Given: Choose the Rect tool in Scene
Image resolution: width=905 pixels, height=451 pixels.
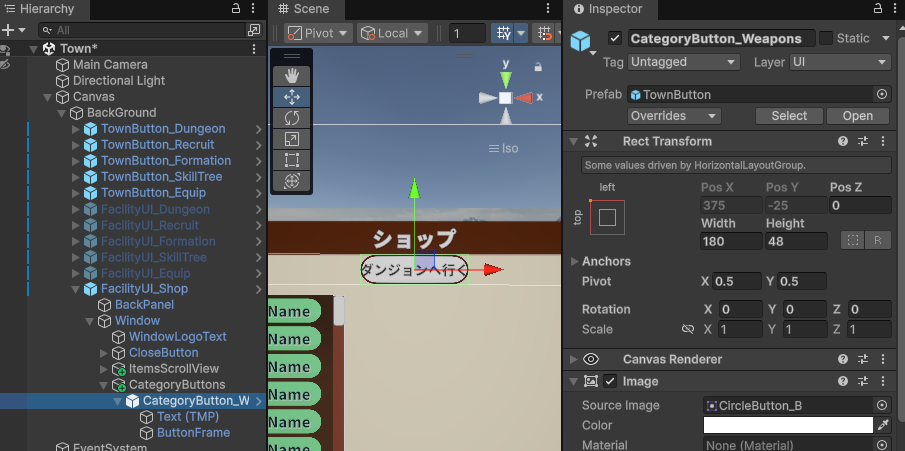Looking at the screenshot, I should [x=292, y=160].
